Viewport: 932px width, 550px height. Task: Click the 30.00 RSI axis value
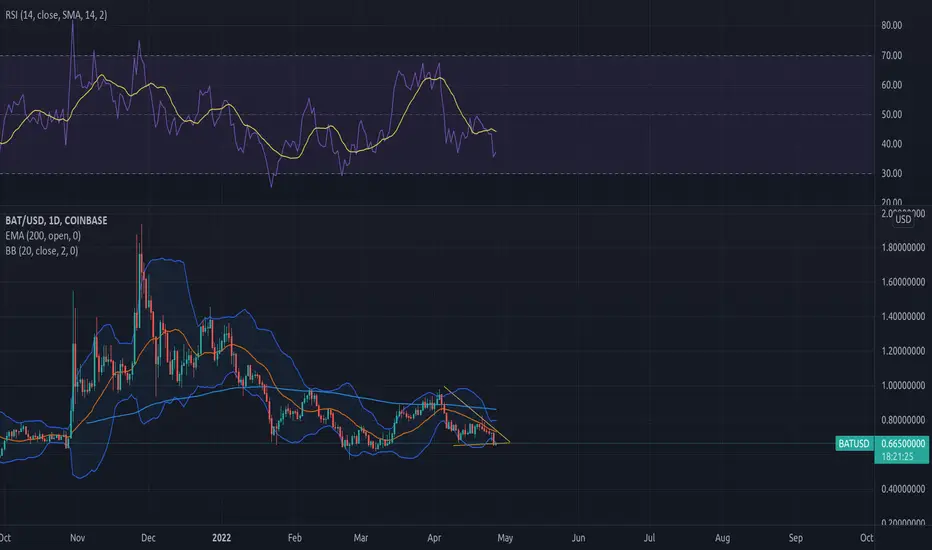pos(892,174)
